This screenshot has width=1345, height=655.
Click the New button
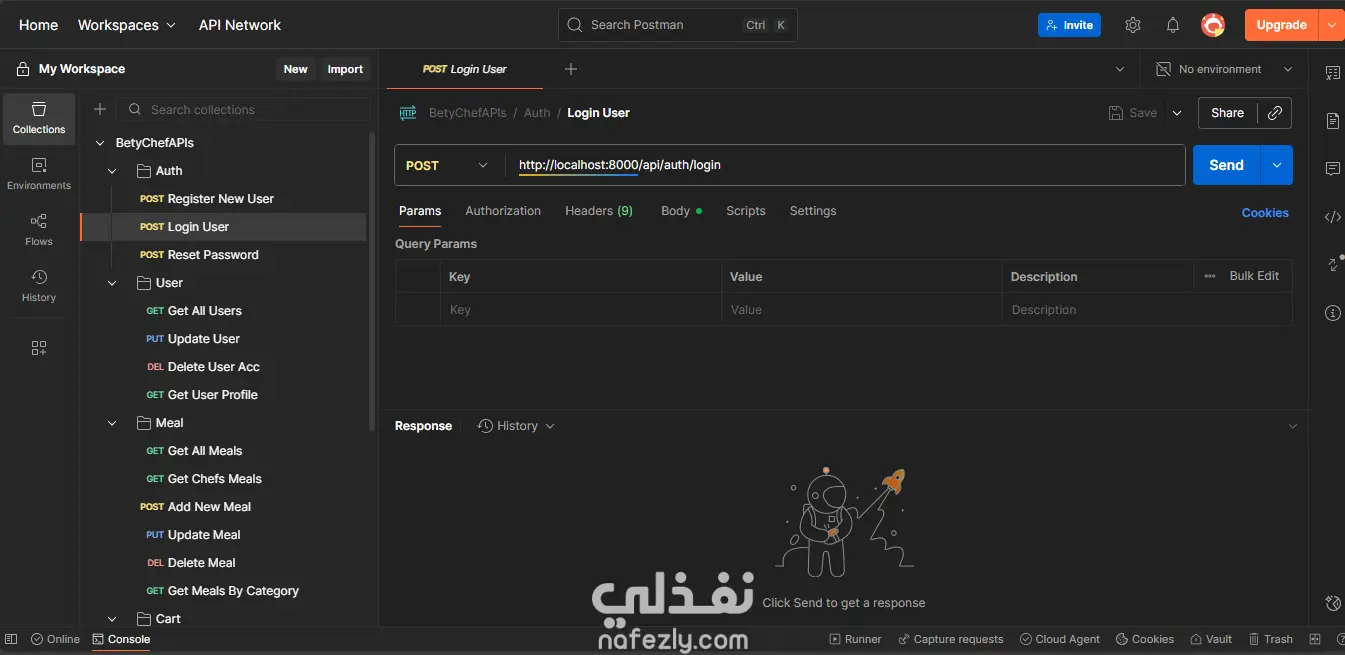tap(296, 69)
